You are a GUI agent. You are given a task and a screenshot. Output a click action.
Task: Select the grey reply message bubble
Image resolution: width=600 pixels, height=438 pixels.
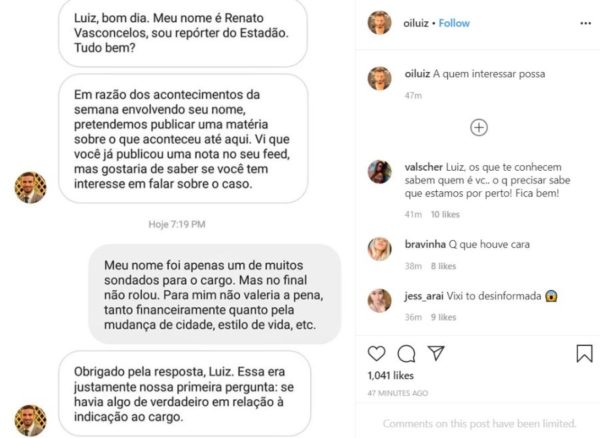coord(215,294)
